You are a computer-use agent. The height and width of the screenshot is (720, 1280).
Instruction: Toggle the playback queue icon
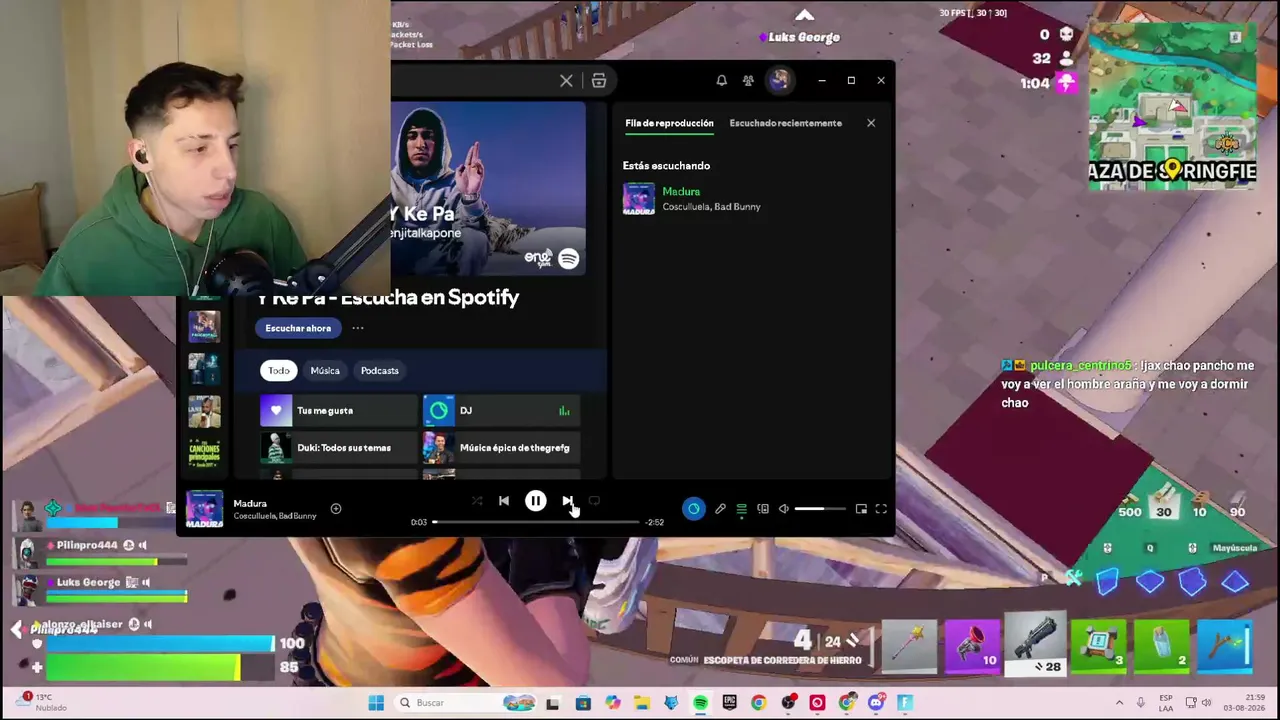(x=741, y=509)
